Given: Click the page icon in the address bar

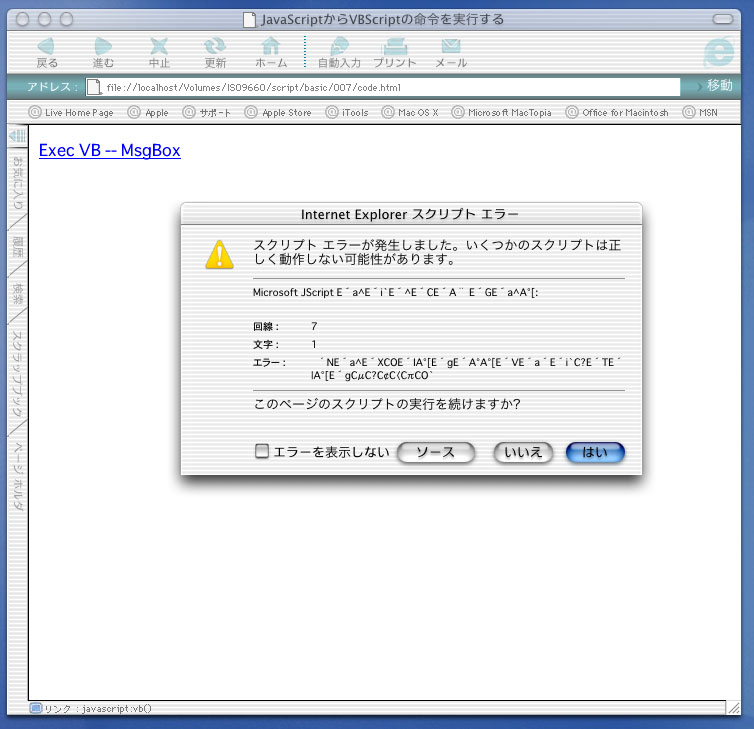Looking at the screenshot, I should [94, 87].
